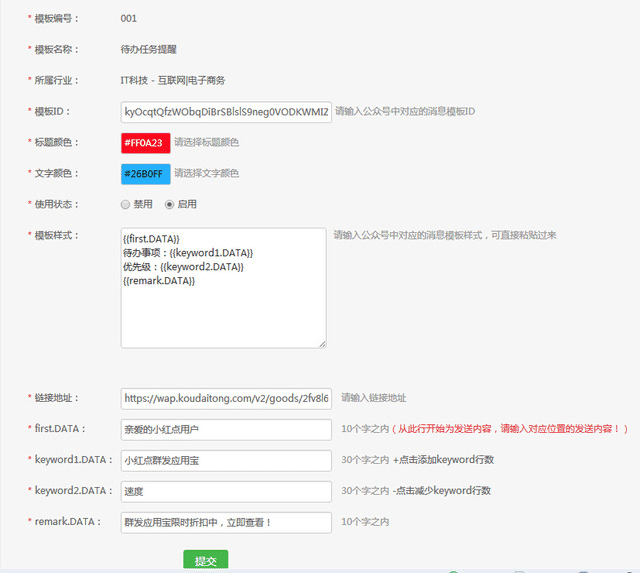Open the 文字颜色 #26B0FF color swatch
640x573 pixels.
pyautogui.click(x=145, y=174)
